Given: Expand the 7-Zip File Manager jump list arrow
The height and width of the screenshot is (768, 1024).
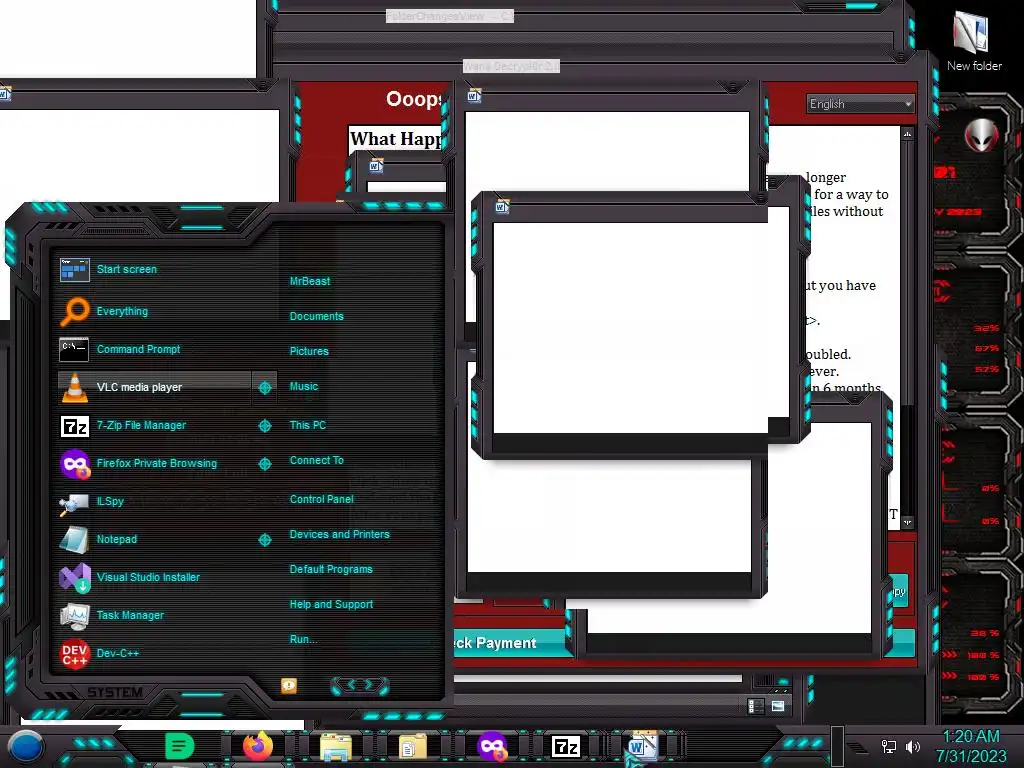Looking at the screenshot, I should [264, 426].
